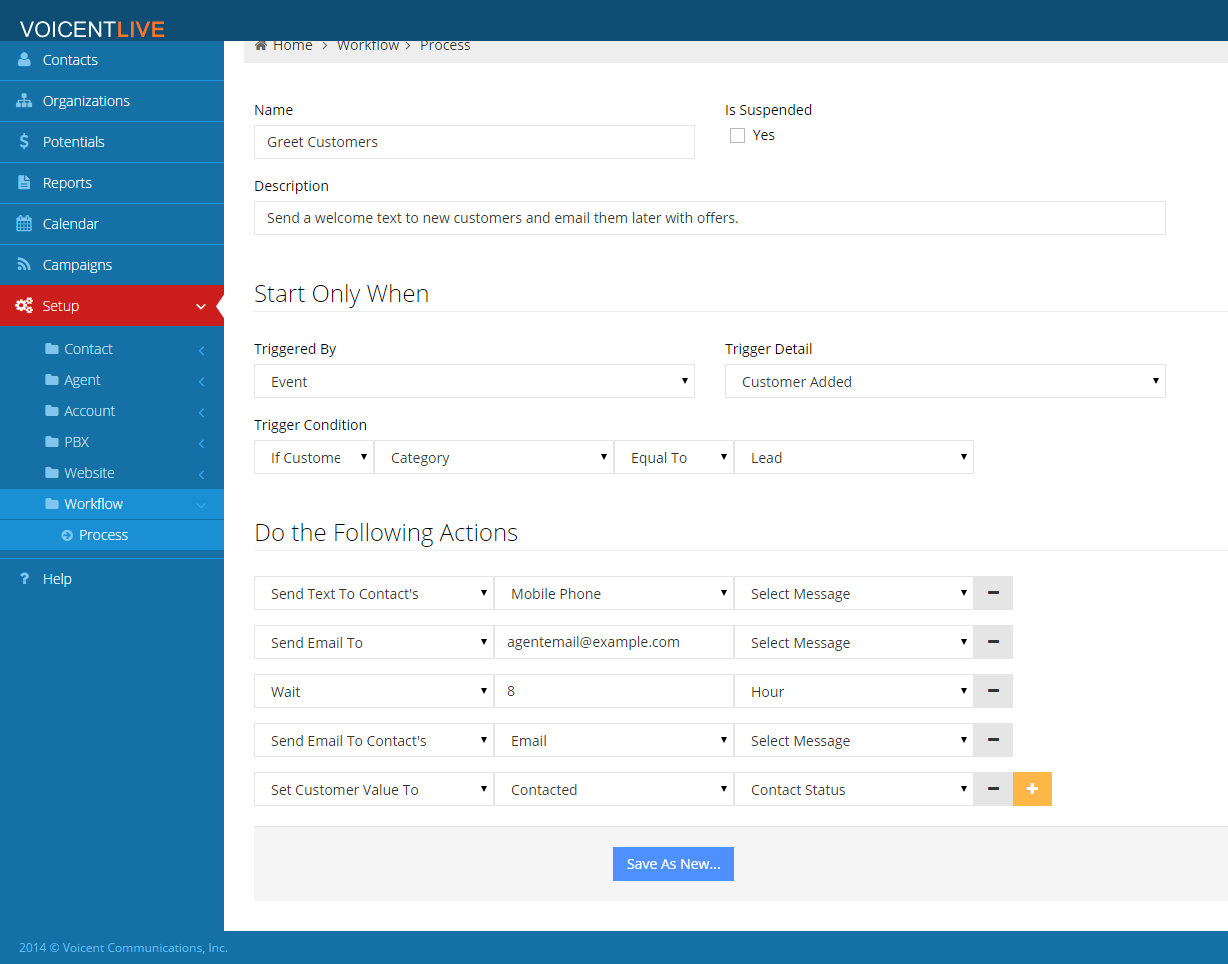Open the Hour time unit dropdown

coord(854,691)
